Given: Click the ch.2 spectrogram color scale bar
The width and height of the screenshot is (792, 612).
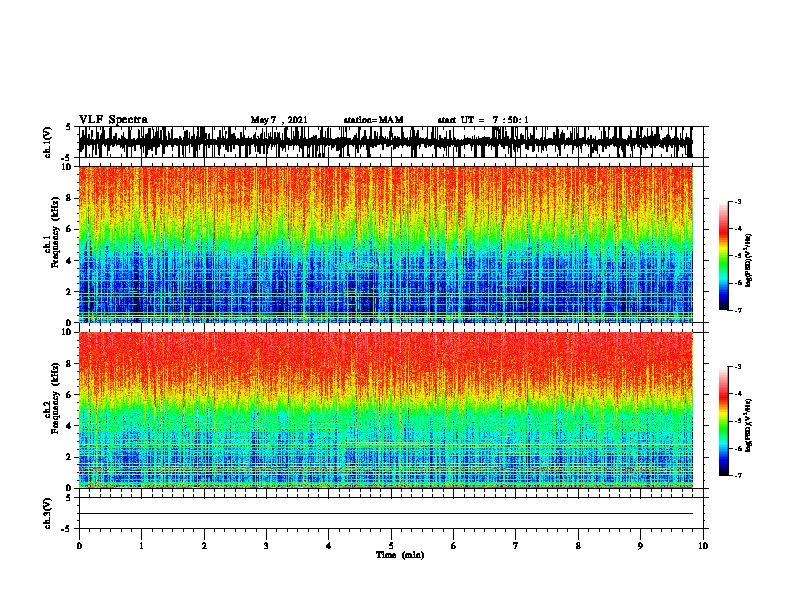Looking at the screenshot, I should [723, 421].
